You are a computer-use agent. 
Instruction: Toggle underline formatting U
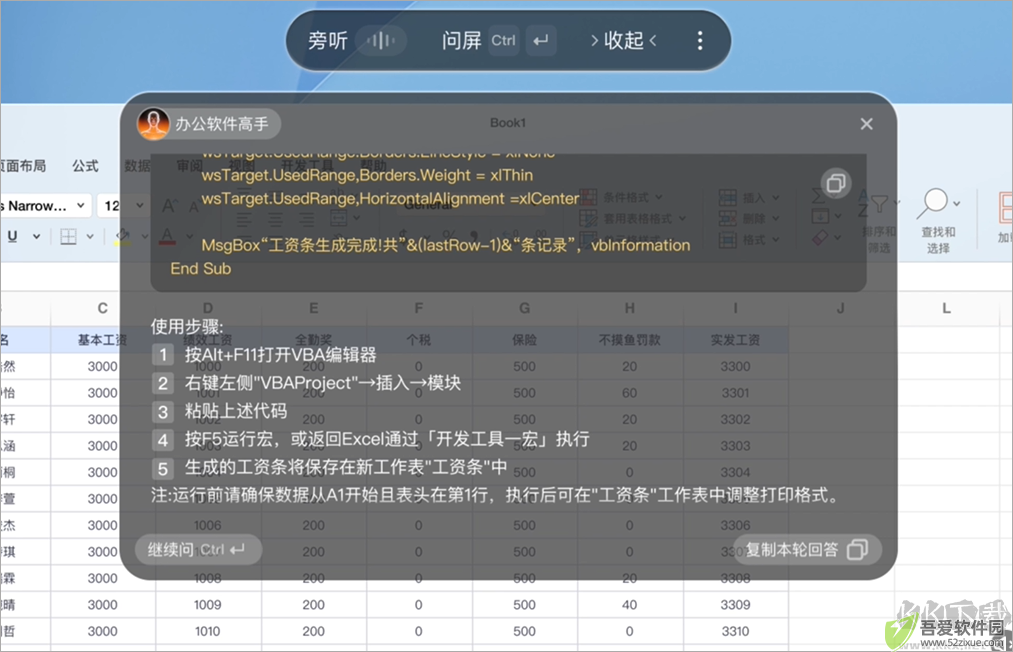12,236
